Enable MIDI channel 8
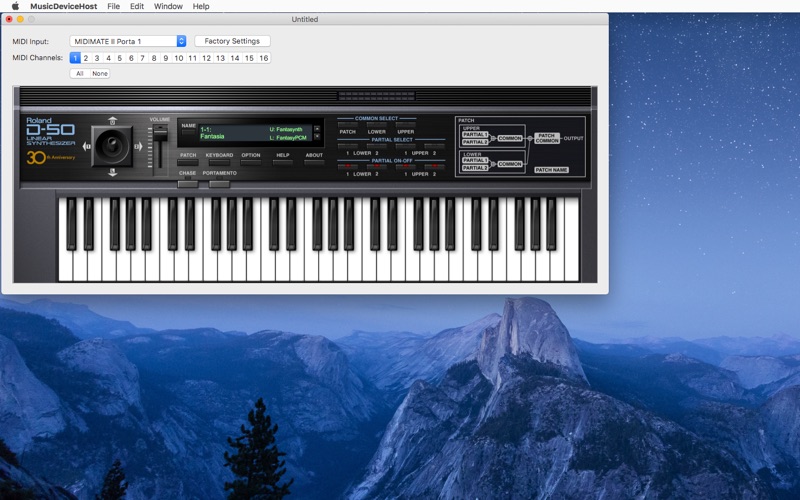This screenshot has height=500, width=800. (x=154, y=58)
